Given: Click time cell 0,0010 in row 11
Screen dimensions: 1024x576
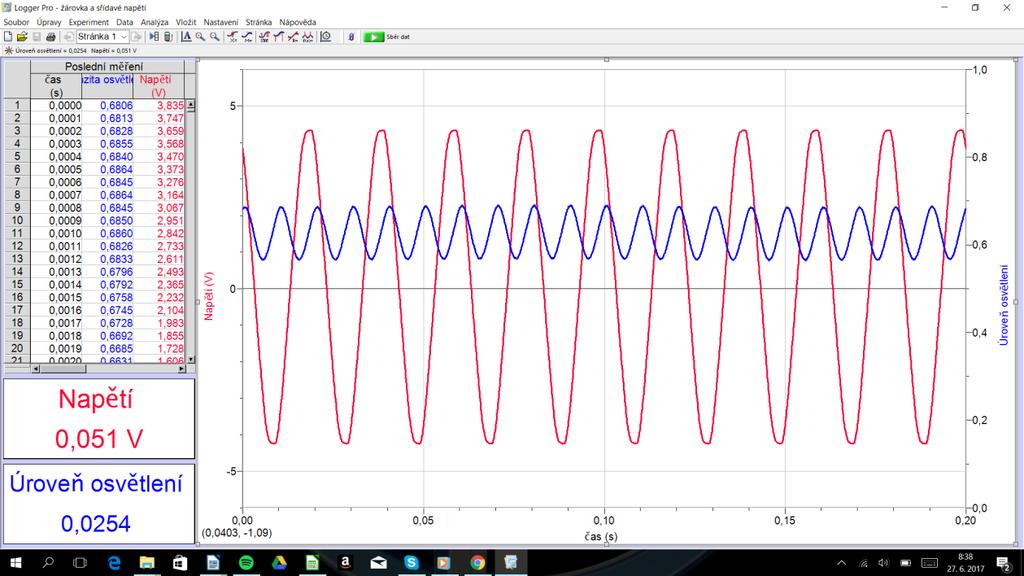Looking at the screenshot, I should click(x=56, y=233).
